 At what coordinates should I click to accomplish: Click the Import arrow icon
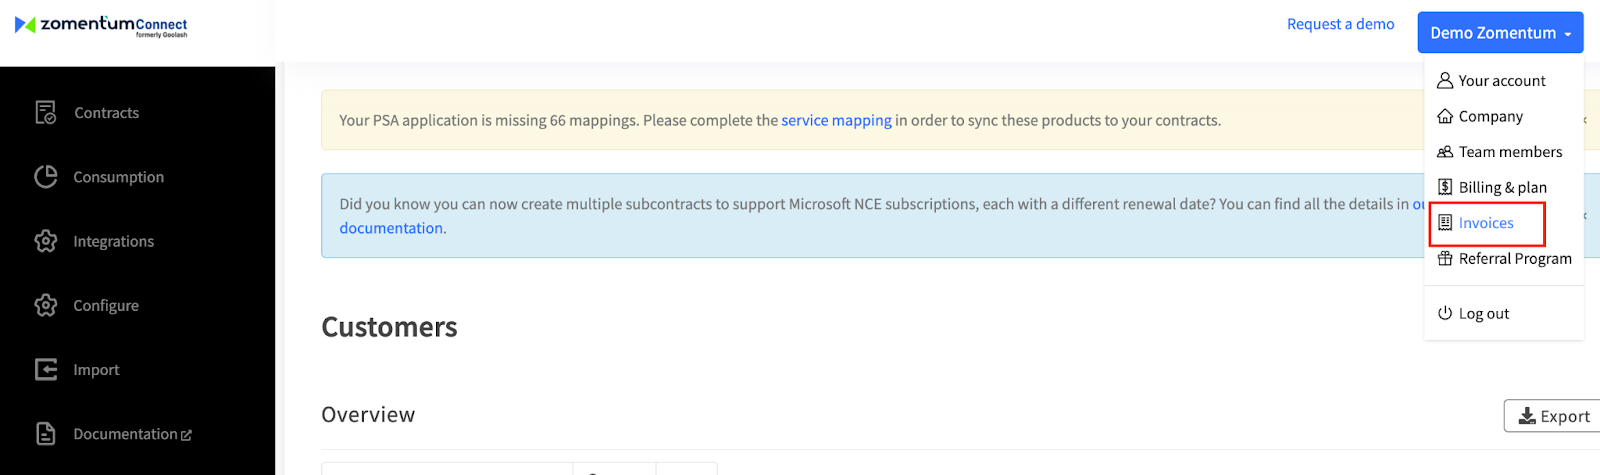[46, 369]
